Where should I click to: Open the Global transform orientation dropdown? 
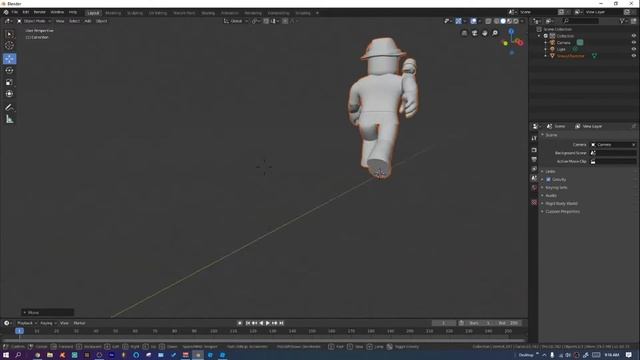point(236,21)
